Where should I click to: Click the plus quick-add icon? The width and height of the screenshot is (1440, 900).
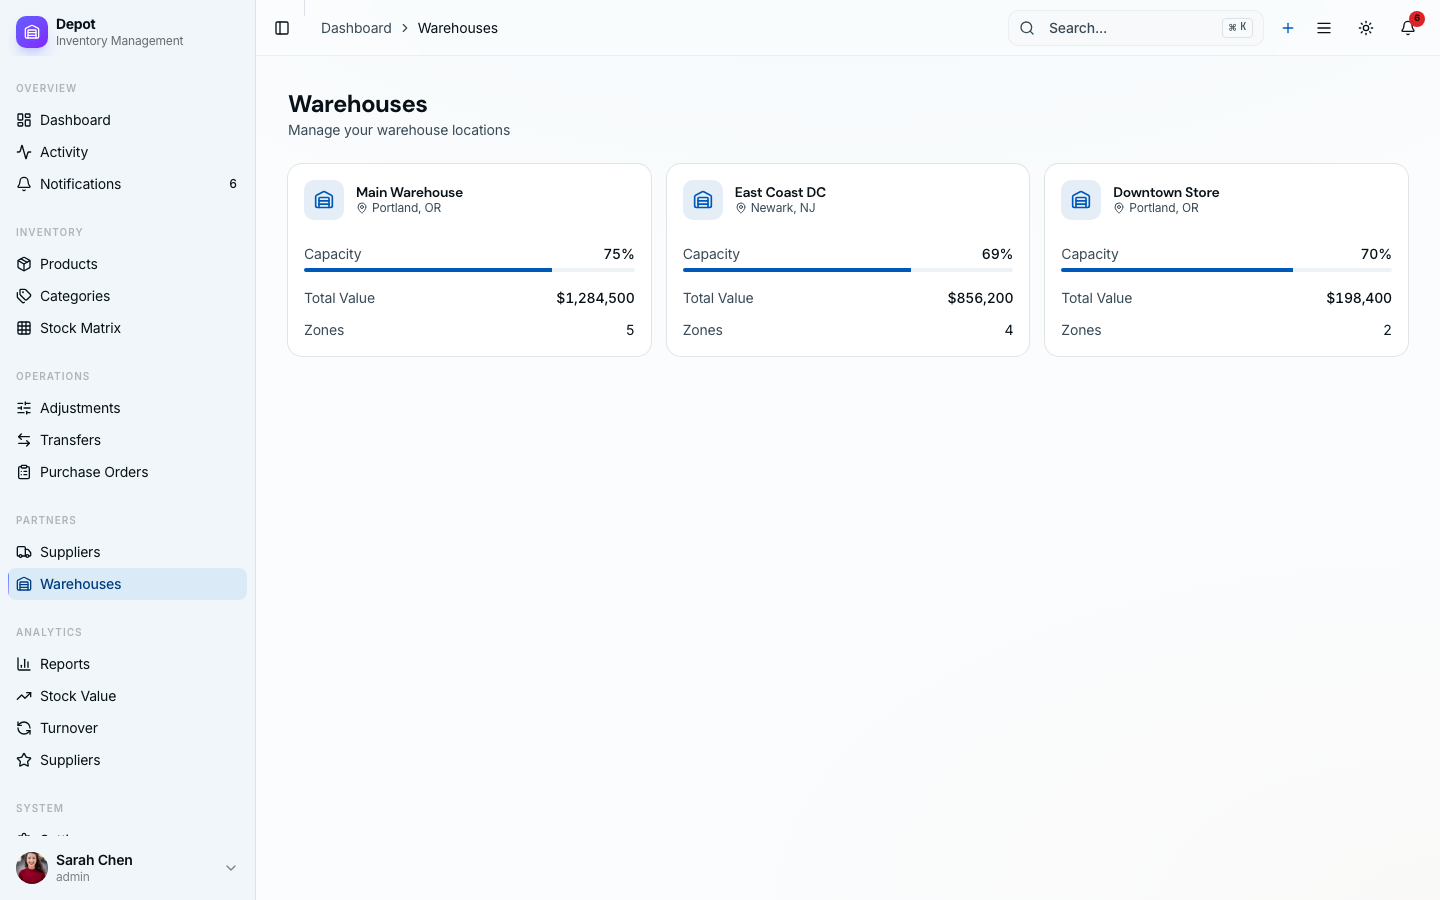pyautogui.click(x=1288, y=28)
